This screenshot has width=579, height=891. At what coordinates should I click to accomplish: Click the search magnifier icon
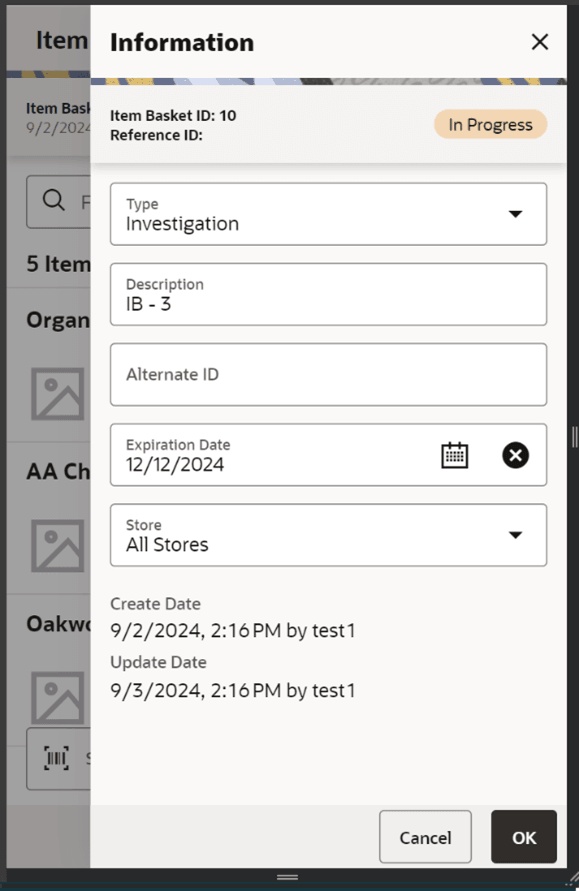tap(53, 202)
